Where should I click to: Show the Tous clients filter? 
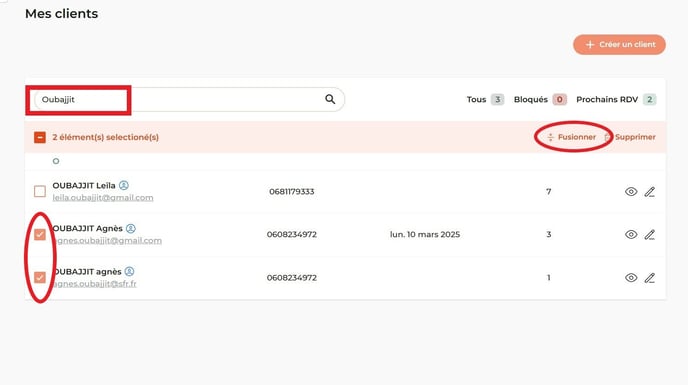coord(485,100)
